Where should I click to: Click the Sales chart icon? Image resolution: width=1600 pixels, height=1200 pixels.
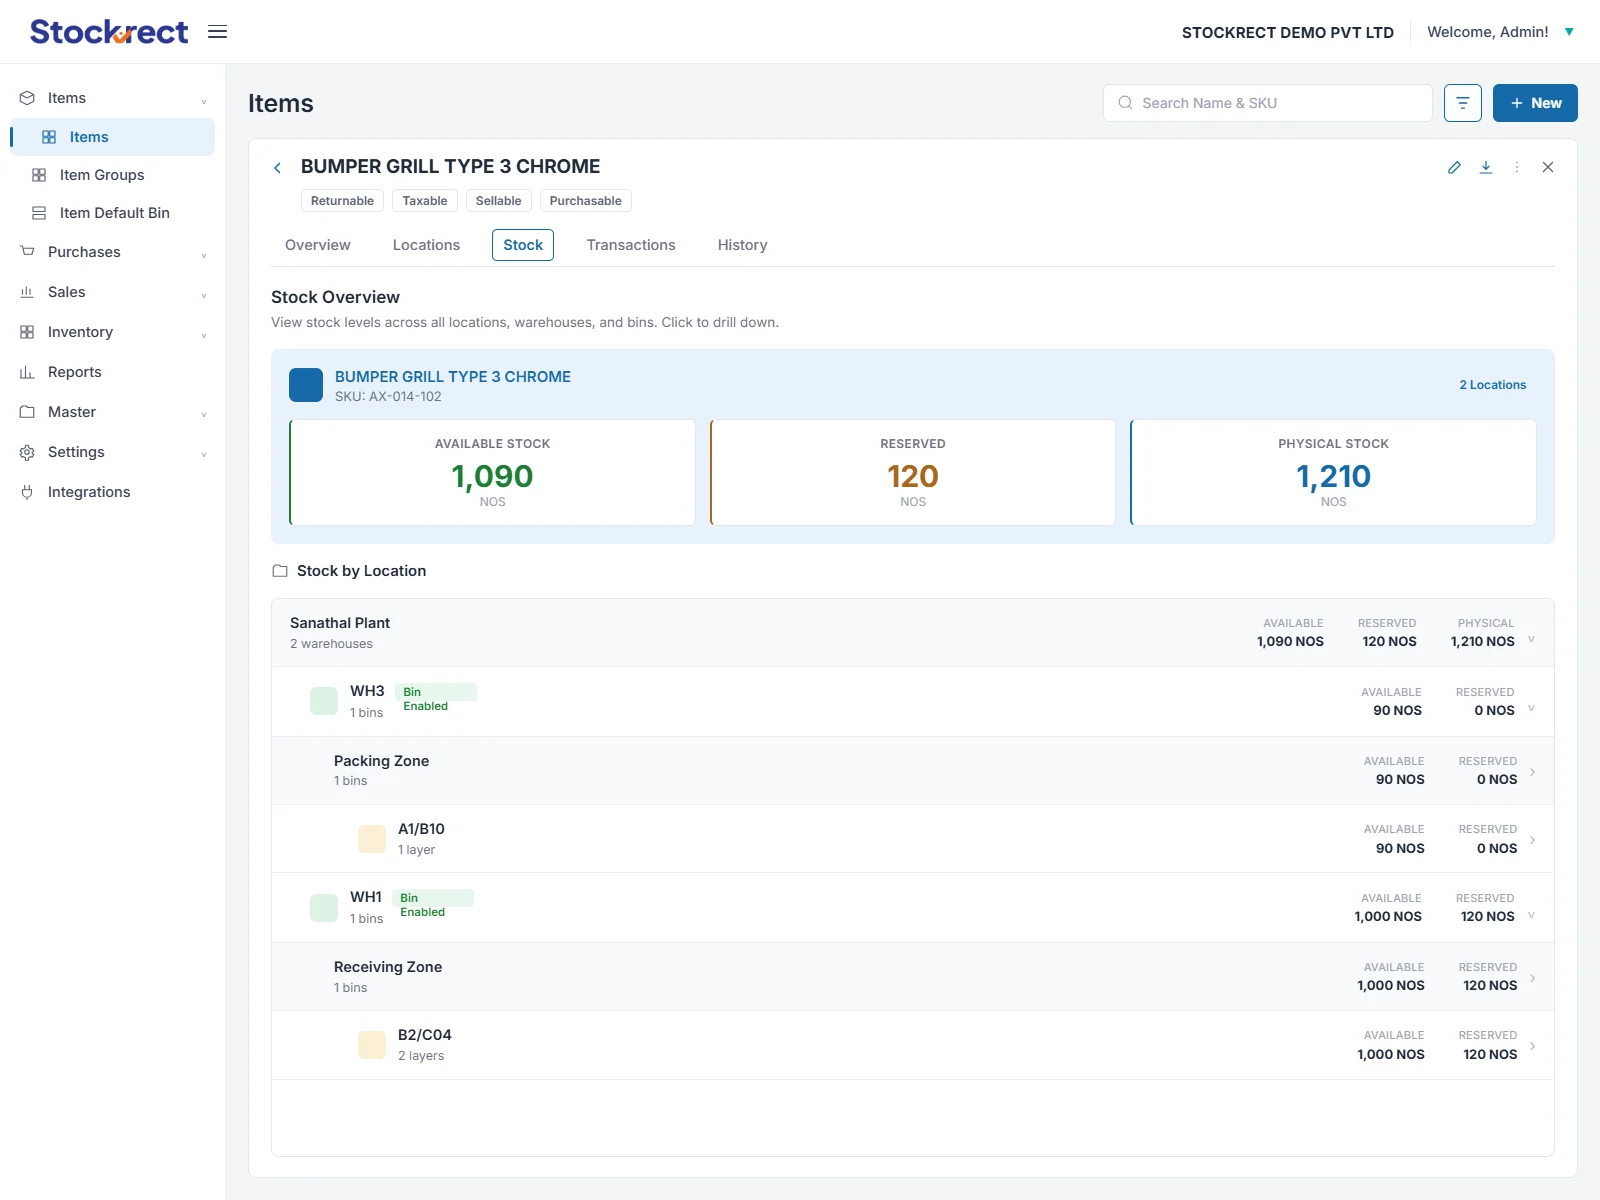27,292
